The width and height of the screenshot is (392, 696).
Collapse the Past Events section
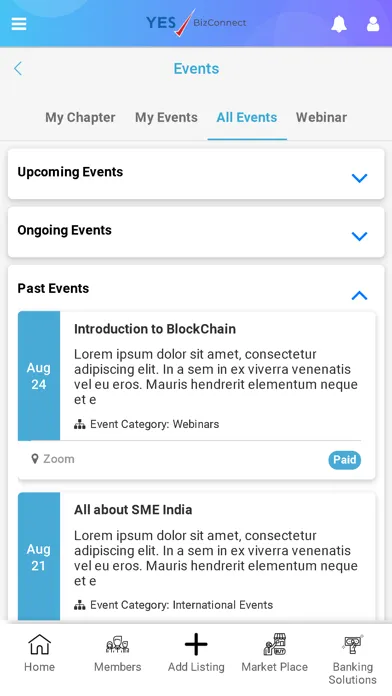pyautogui.click(x=360, y=295)
